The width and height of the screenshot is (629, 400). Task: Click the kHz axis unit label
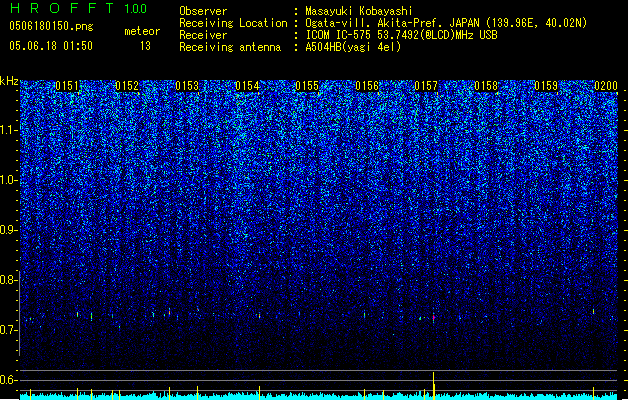pyautogui.click(x=9, y=81)
